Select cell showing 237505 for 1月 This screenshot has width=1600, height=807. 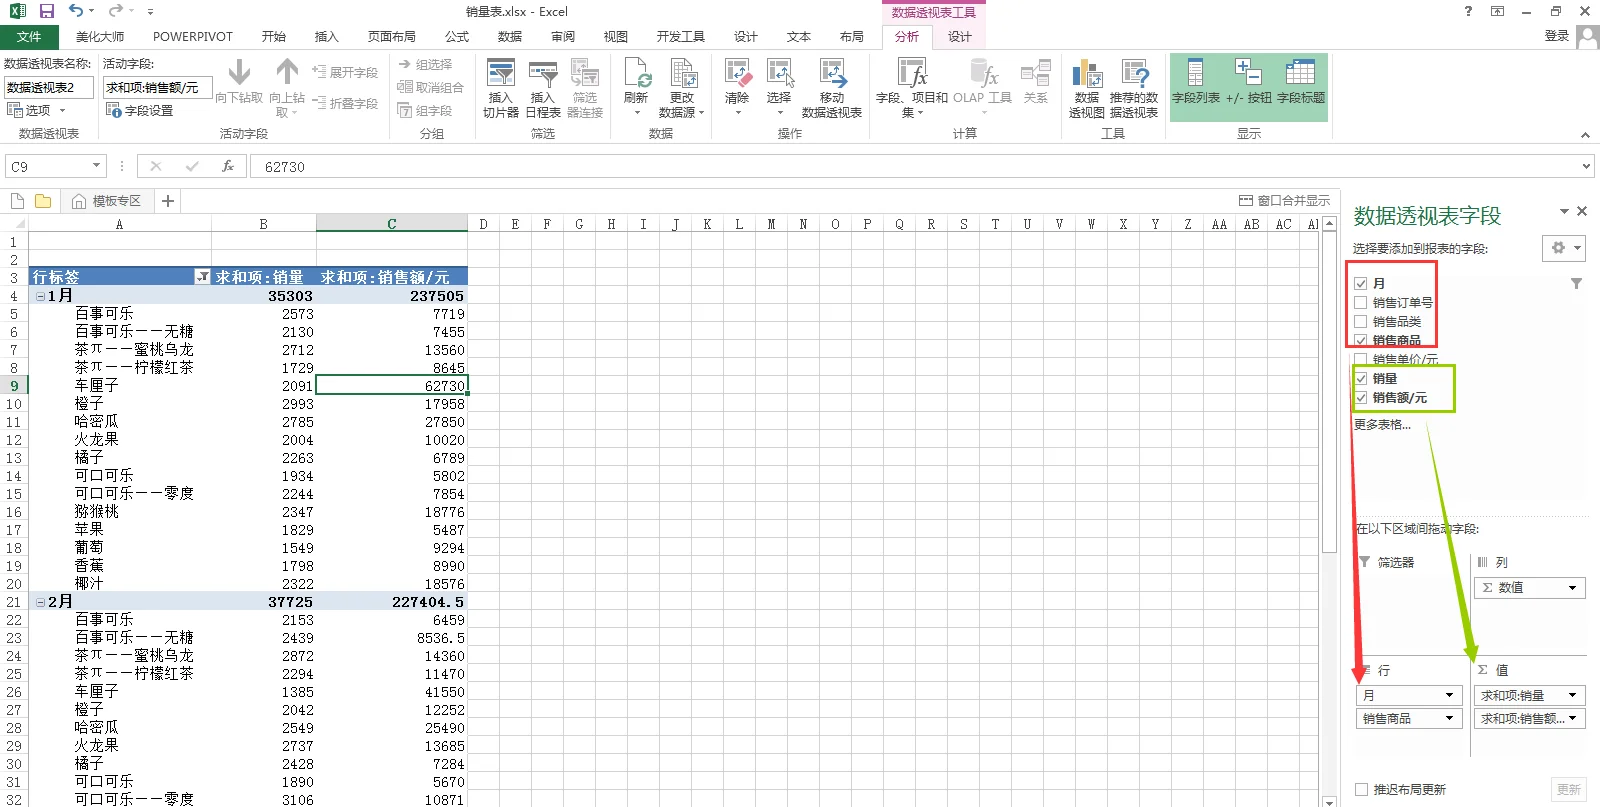(392, 296)
